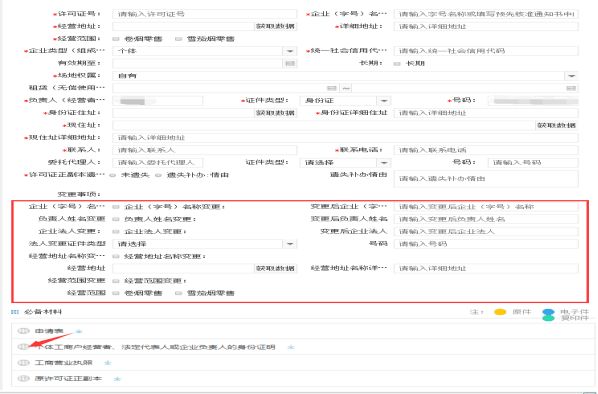Click the round icon beside 原许可证正副本
Viewport: 598px width, 394px height.
[23, 378]
